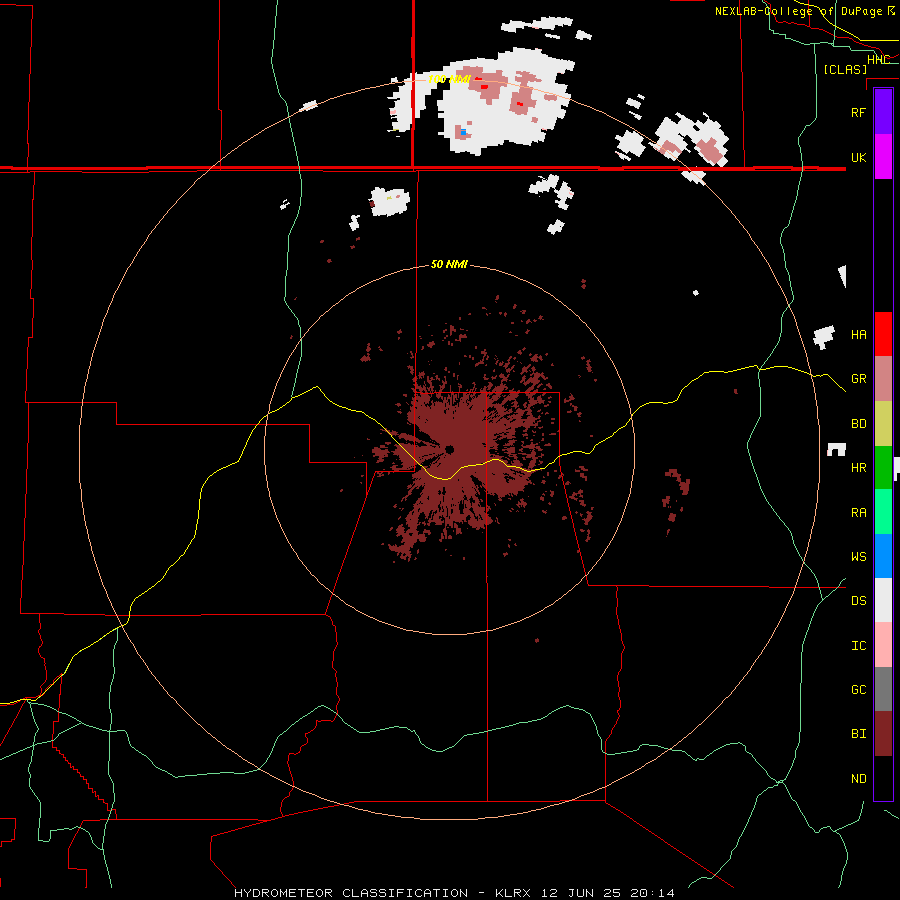Image resolution: width=900 pixels, height=900 pixels.
Task: Click the 'RF' legend label
Action: tap(858, 112)
